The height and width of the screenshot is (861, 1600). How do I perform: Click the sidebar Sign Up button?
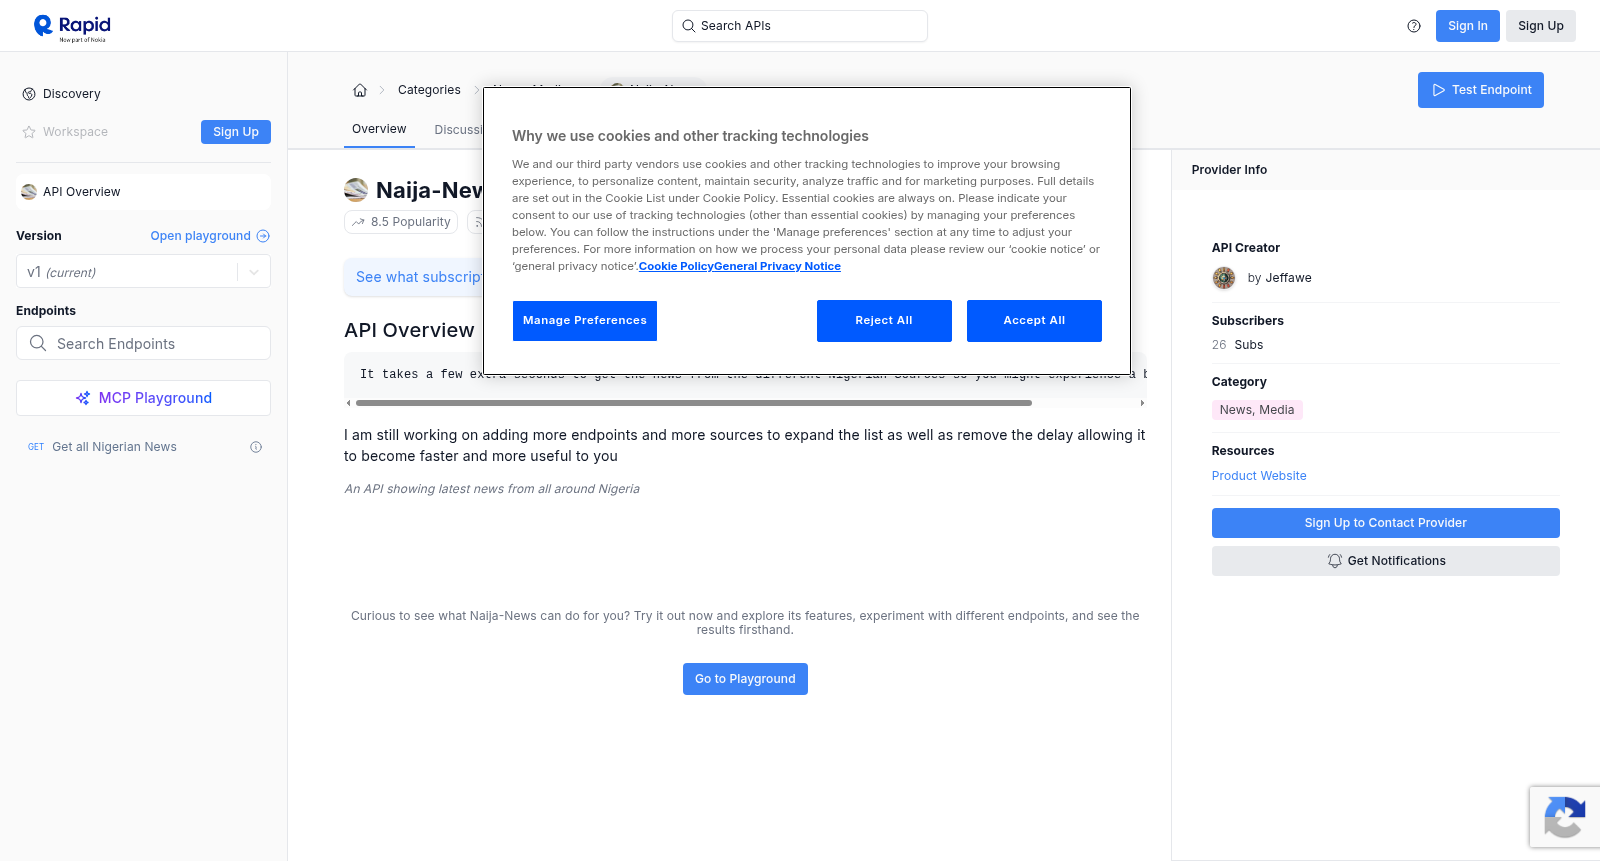(x=236, y=132)
